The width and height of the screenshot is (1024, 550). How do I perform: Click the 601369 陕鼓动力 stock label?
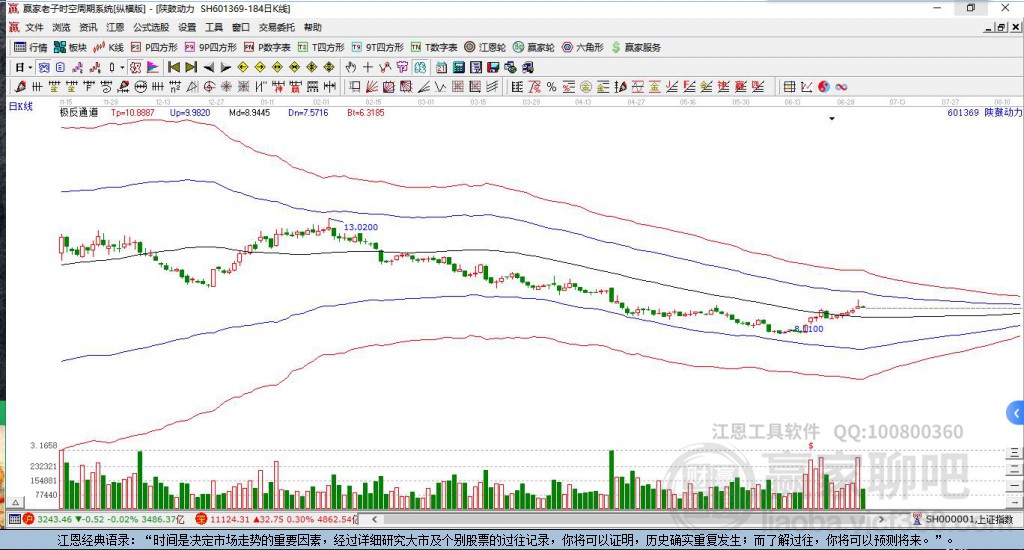click(x=984, y=112)
